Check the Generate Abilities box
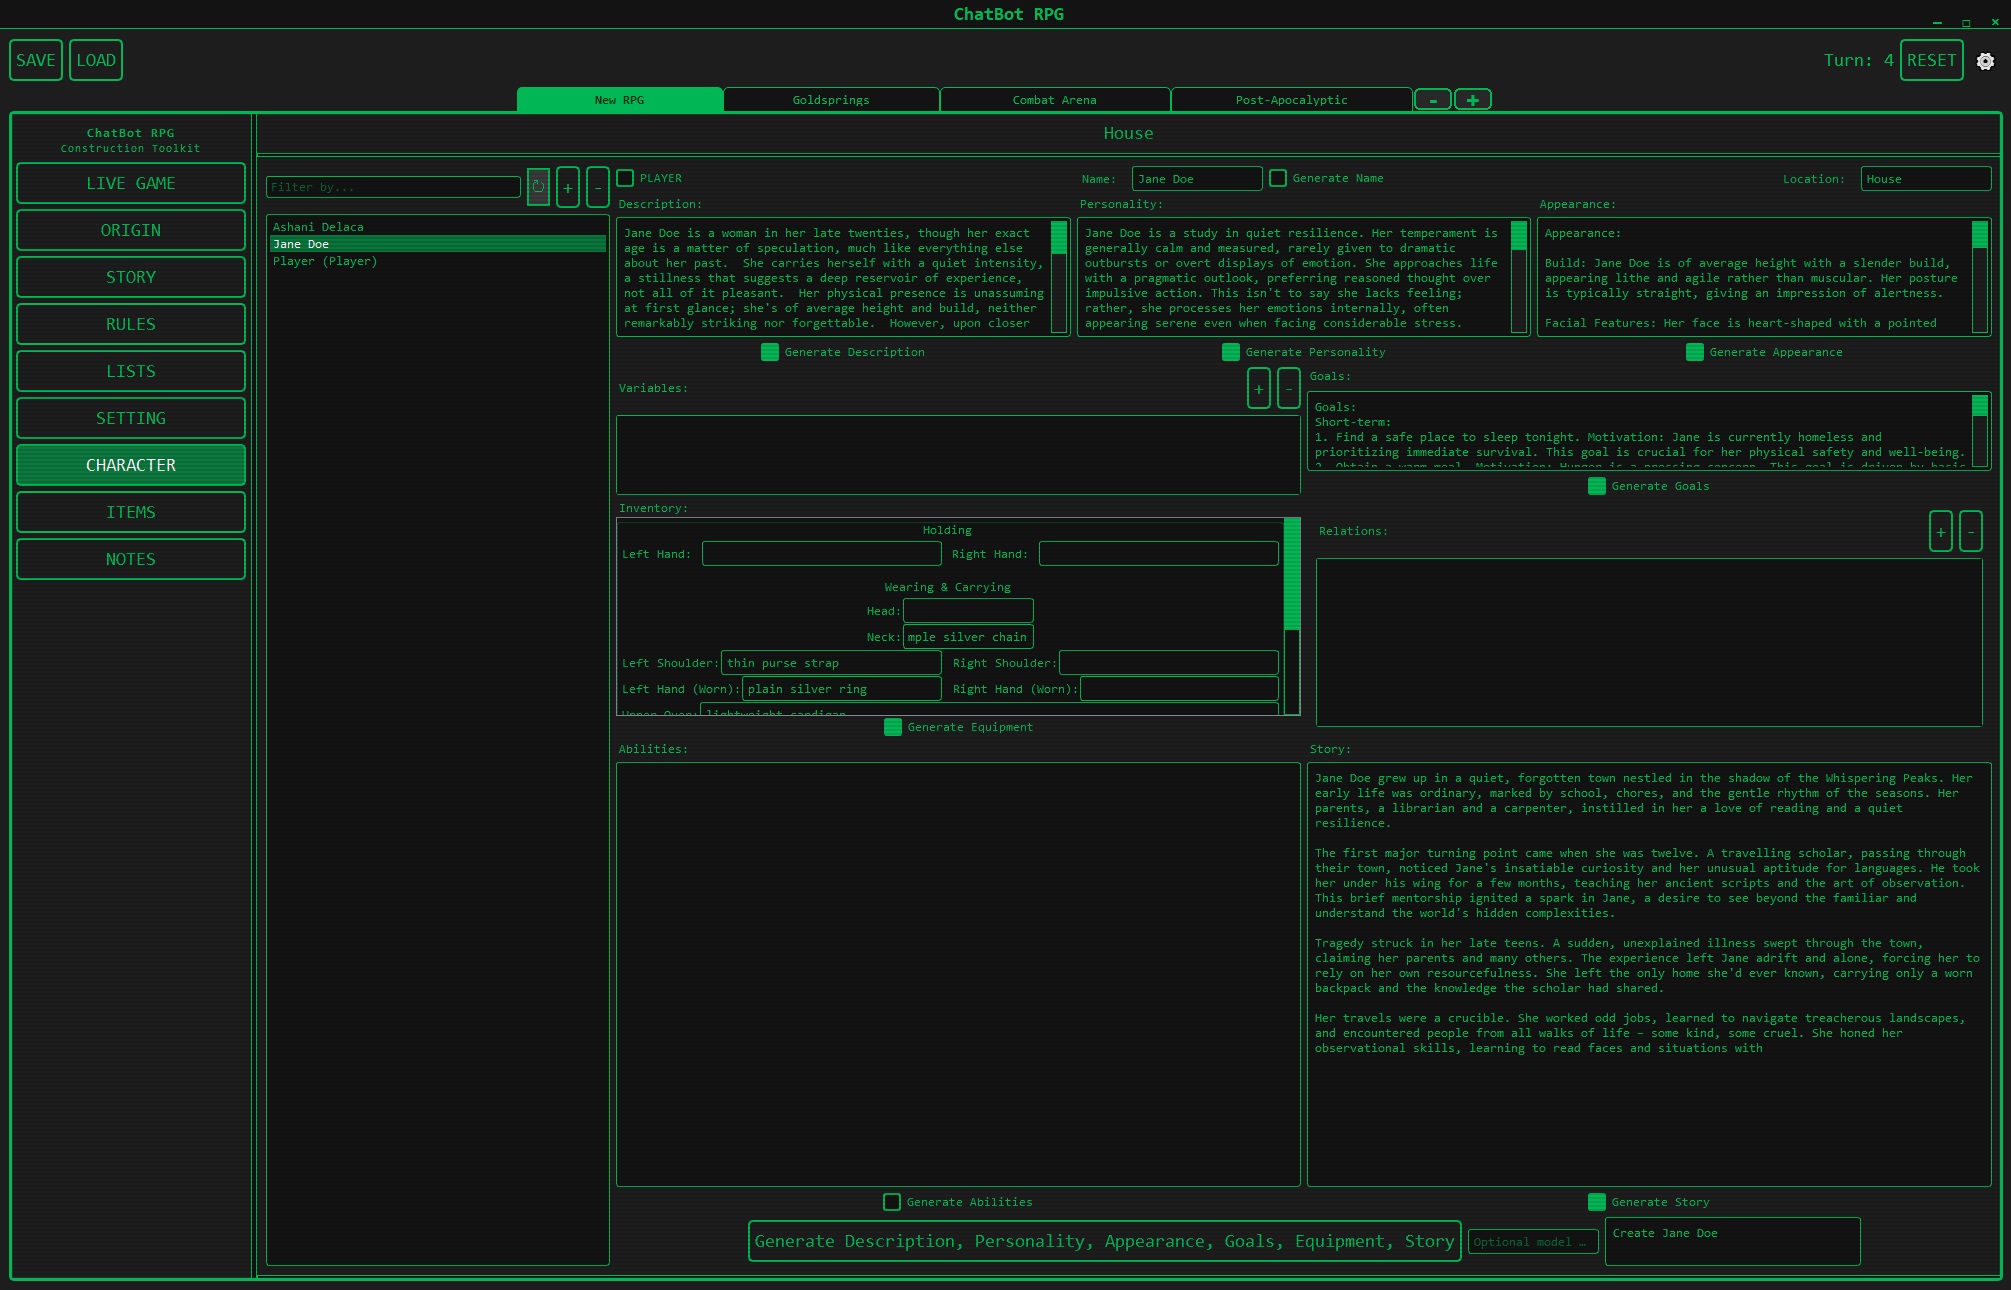 [892, 1202]
